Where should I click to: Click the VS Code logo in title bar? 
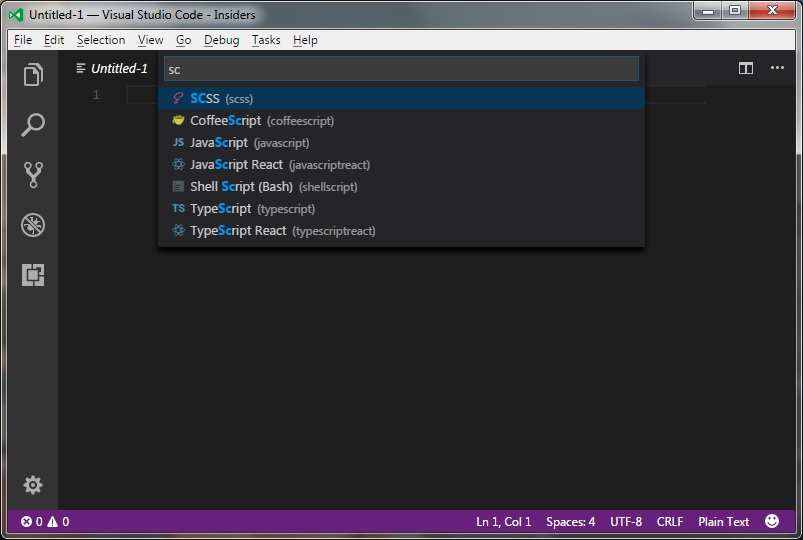[x=16, y=14]
